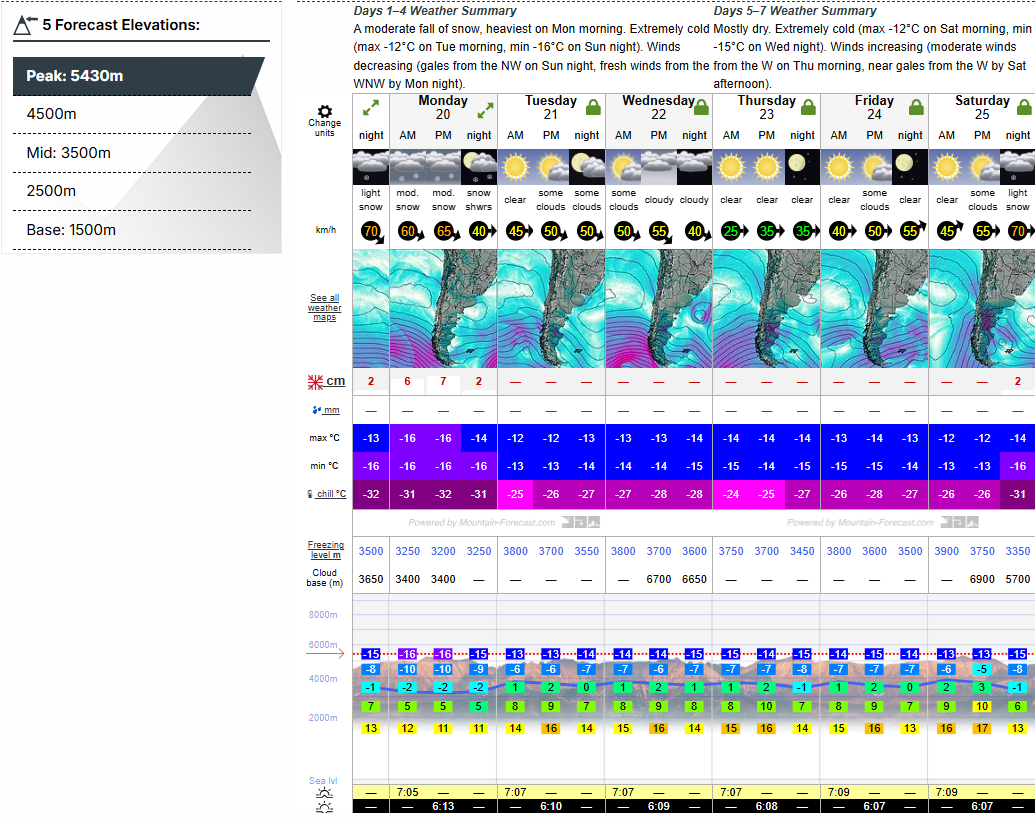Click Days 5–7 Weather Summary heading

coord(795,11)
